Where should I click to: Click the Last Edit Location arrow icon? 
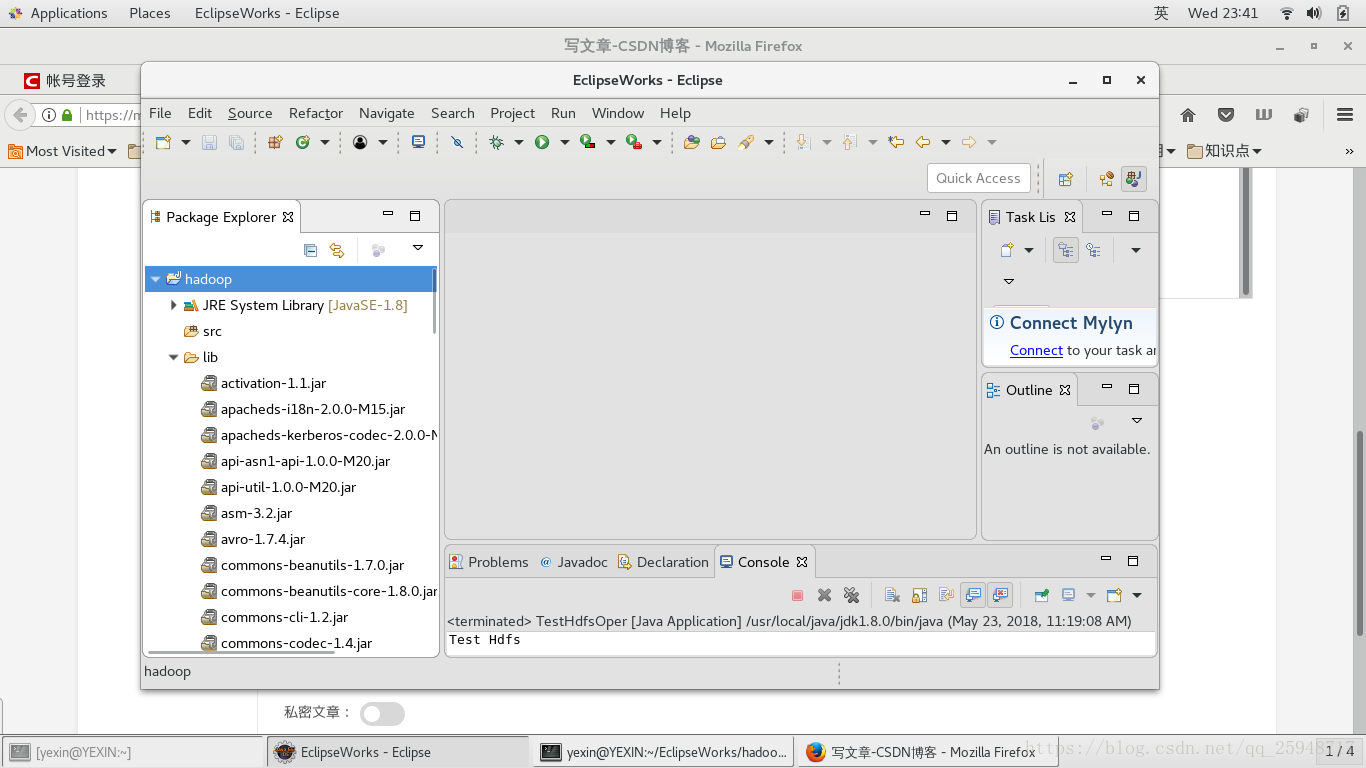pos(896,142)
